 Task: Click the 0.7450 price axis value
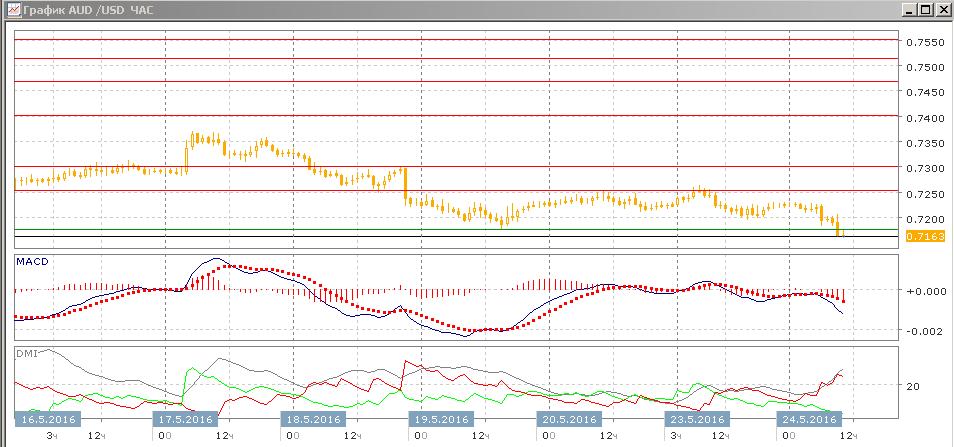point(925,93)
